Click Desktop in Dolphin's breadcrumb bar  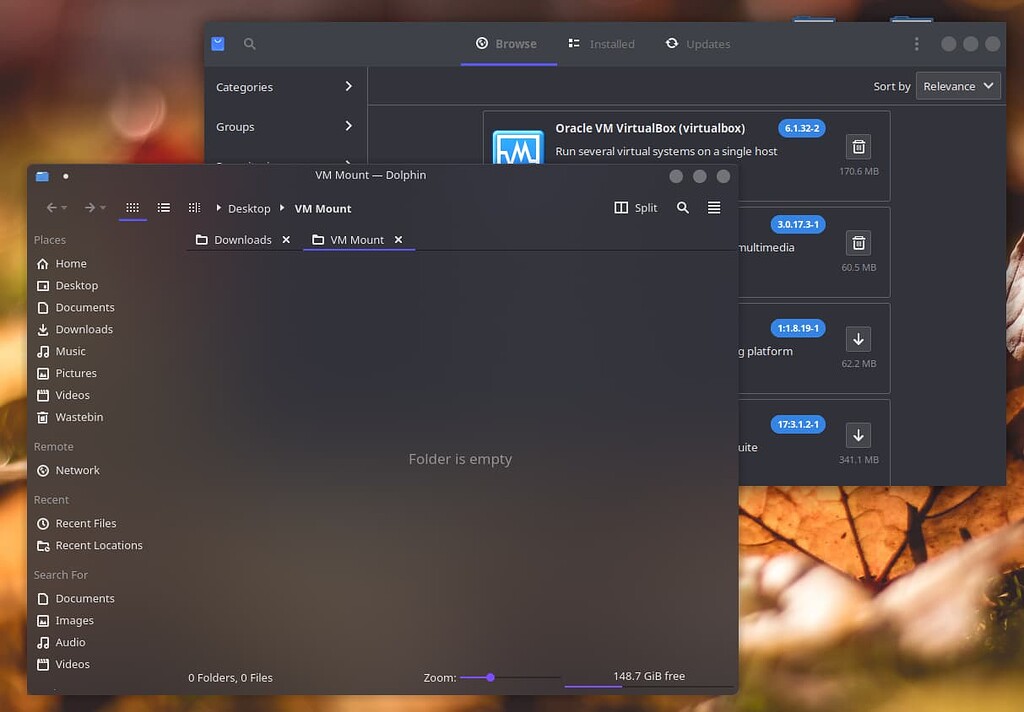pyautogui.click(x=248, y=208)
